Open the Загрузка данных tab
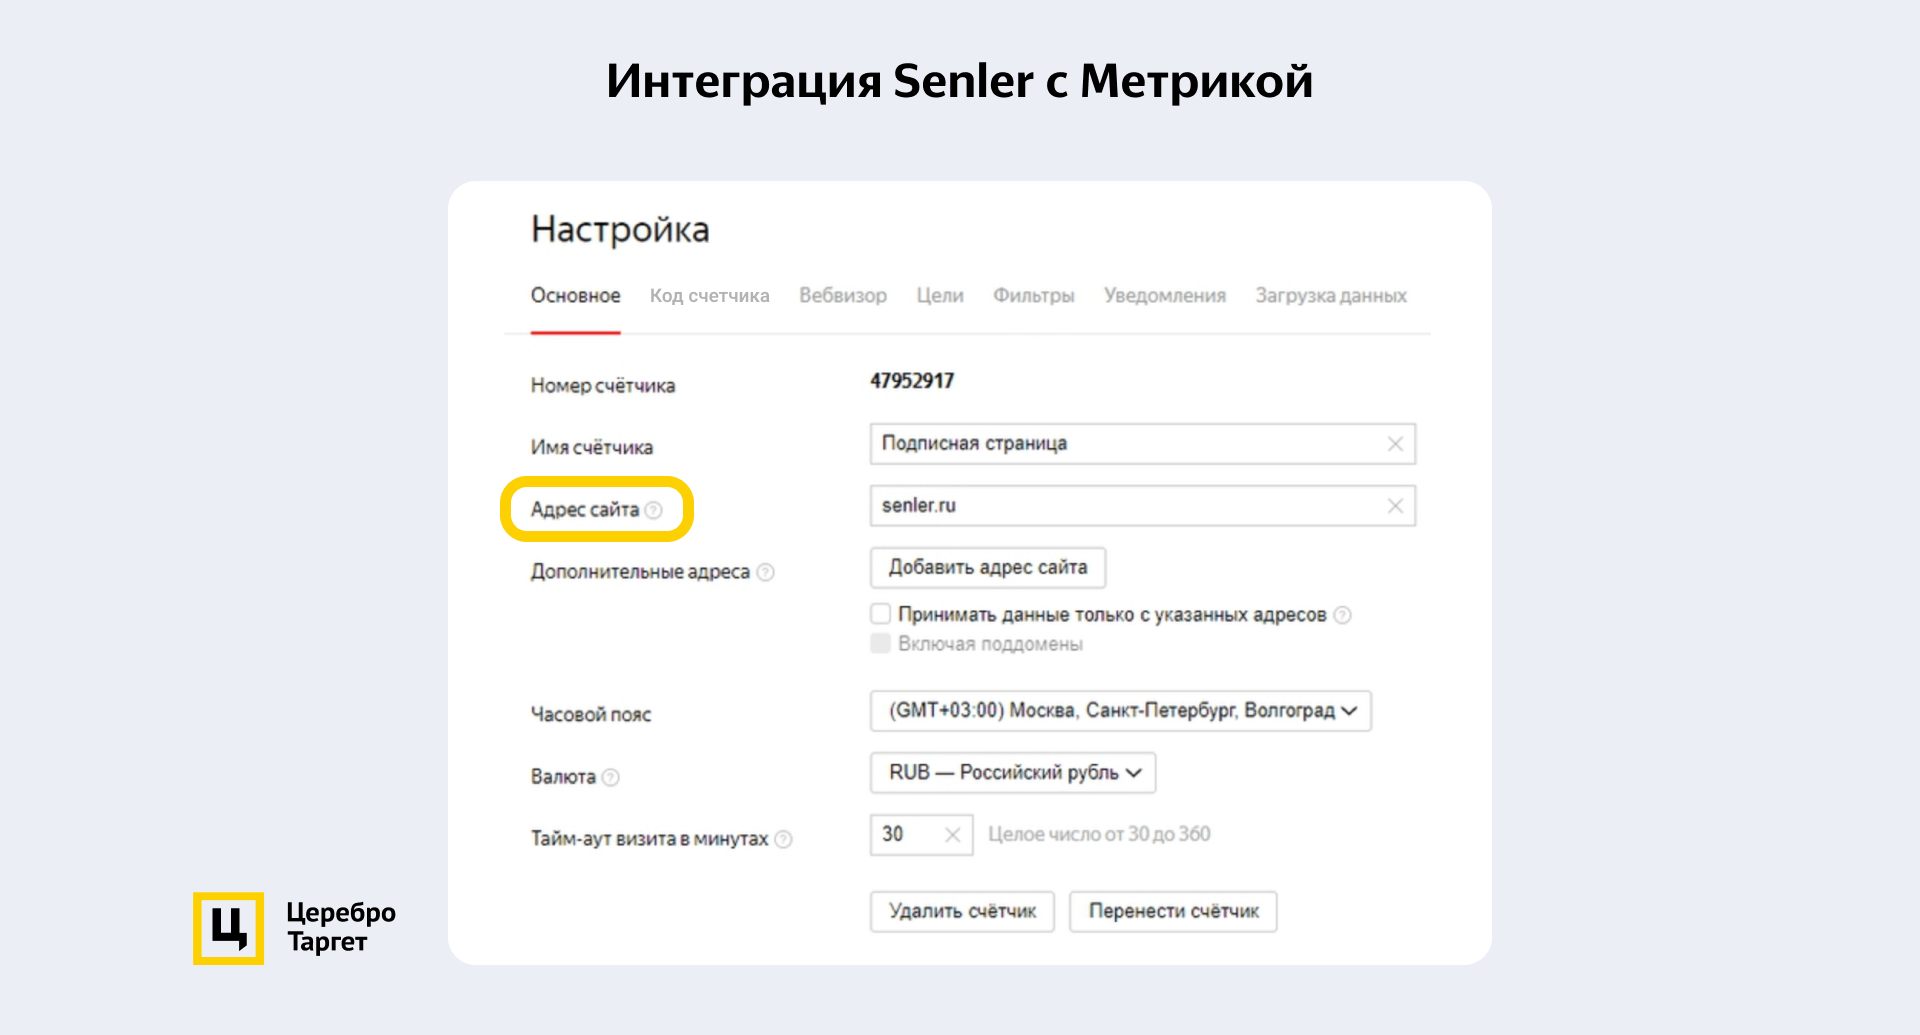Viewport: 1920px width, 1035px height. pos(1331,296)
